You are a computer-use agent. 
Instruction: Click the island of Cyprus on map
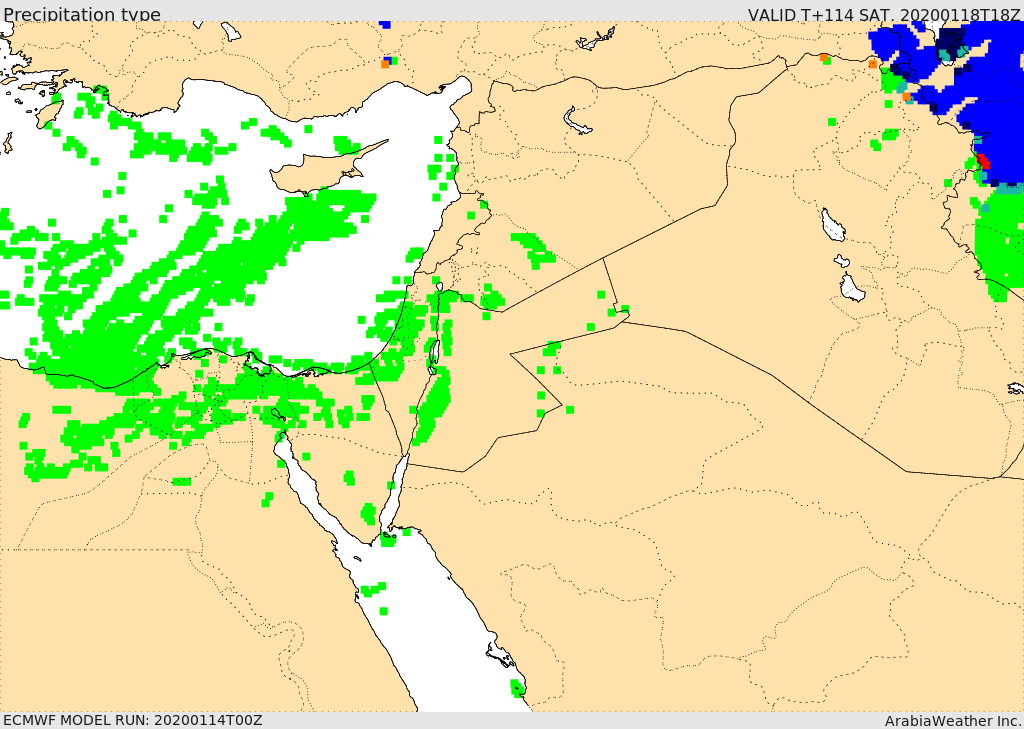tap(320, 171)
